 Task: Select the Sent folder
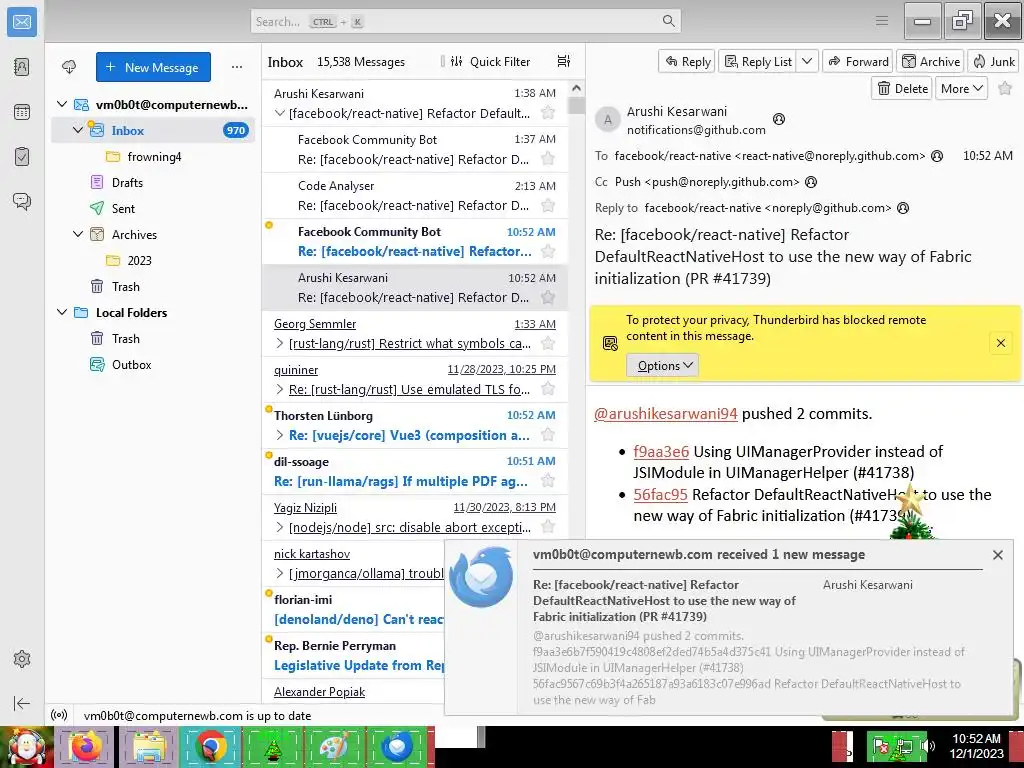123,208
